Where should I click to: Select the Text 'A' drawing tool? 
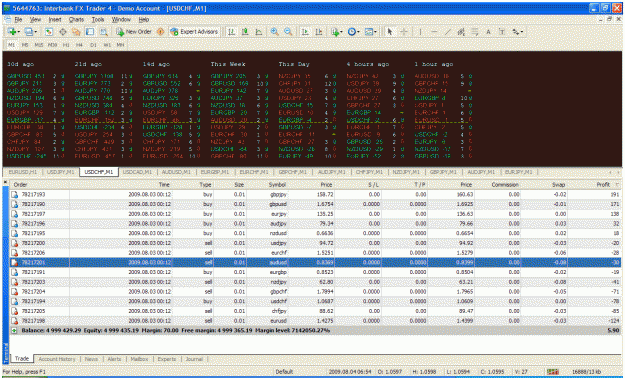click(488, 32)
